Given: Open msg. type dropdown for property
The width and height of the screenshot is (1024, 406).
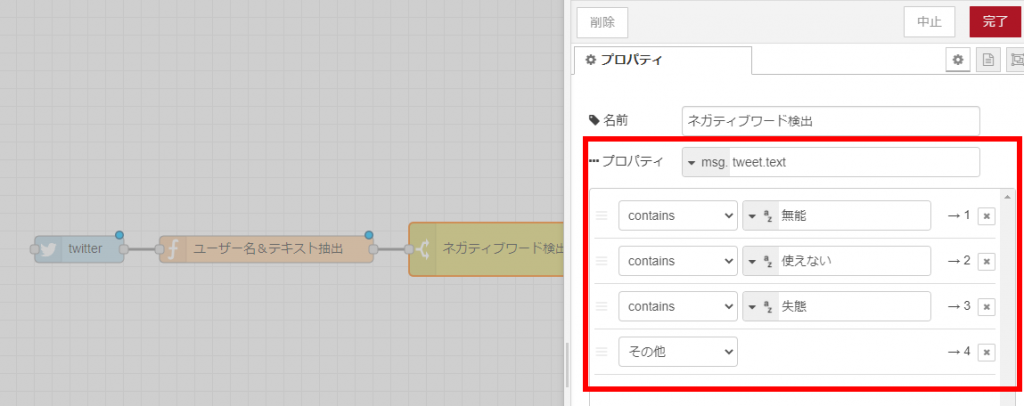Looking at the screenshot, I should pyautogui.click(x=706, y=163).
